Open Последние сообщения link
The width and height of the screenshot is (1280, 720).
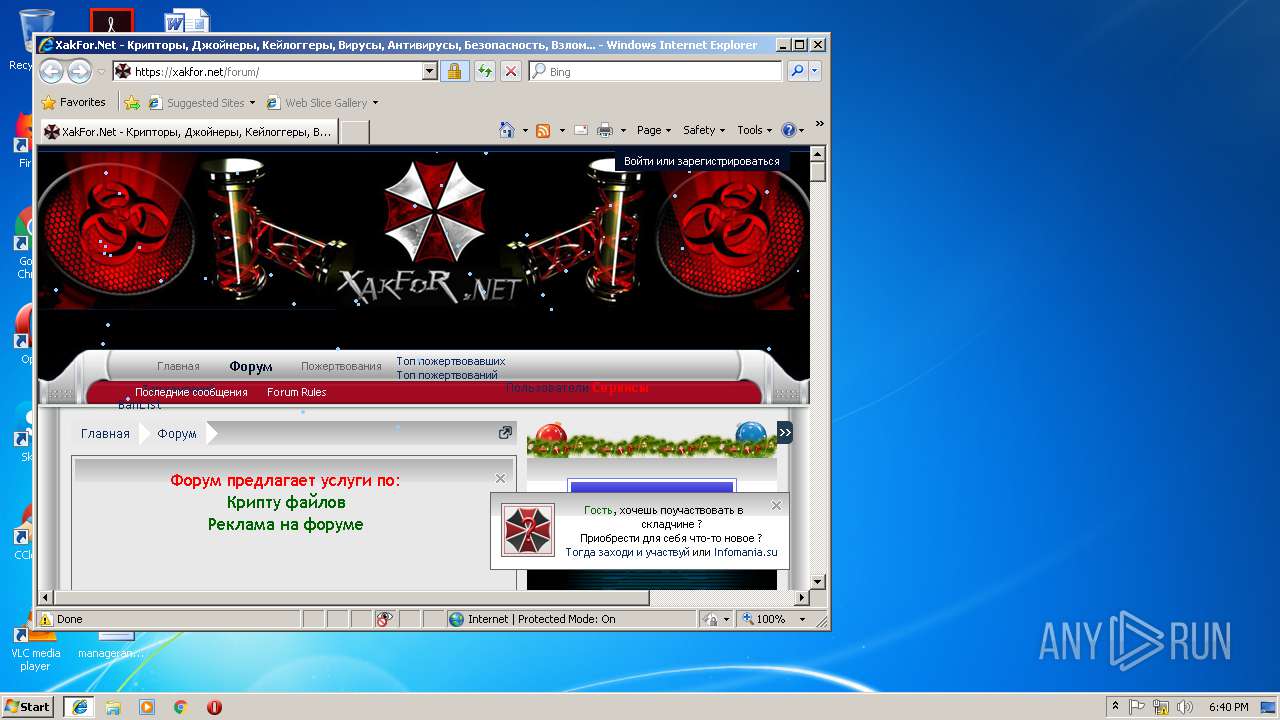pyautogui.click(x=191, y=392)
